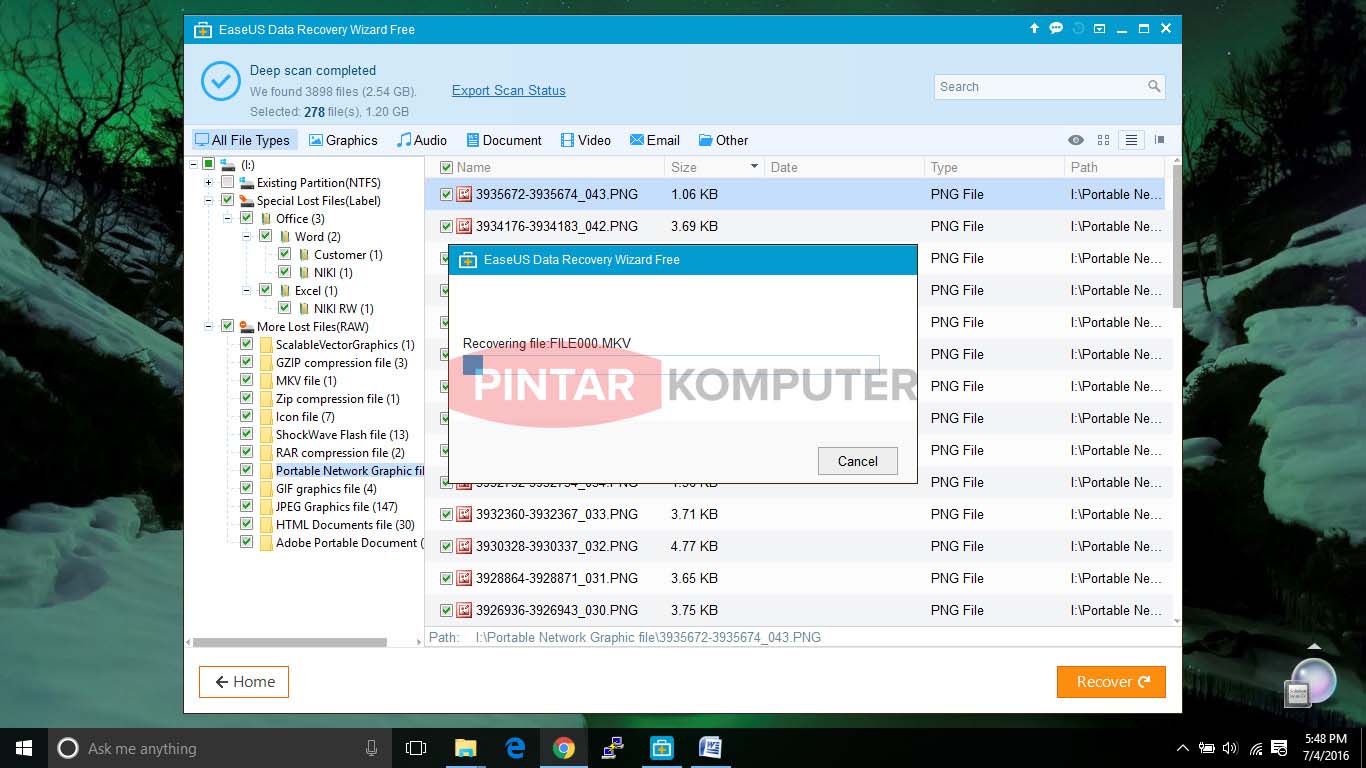
Task: Open Microsoft Edge from taskbar
Action: click(x=515, y=748)
